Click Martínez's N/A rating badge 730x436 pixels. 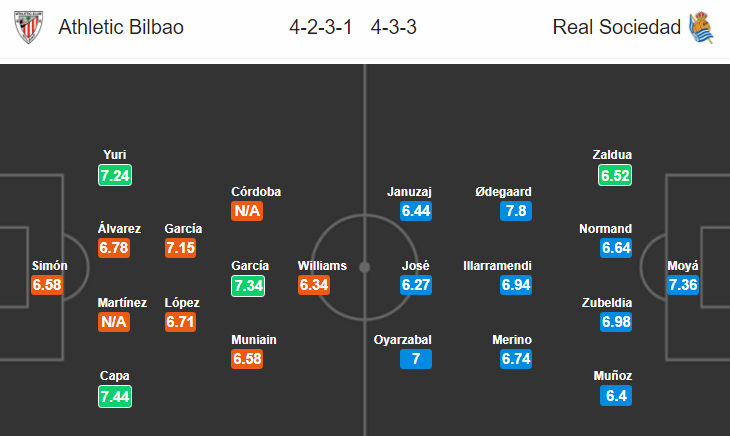coord(114,322)
